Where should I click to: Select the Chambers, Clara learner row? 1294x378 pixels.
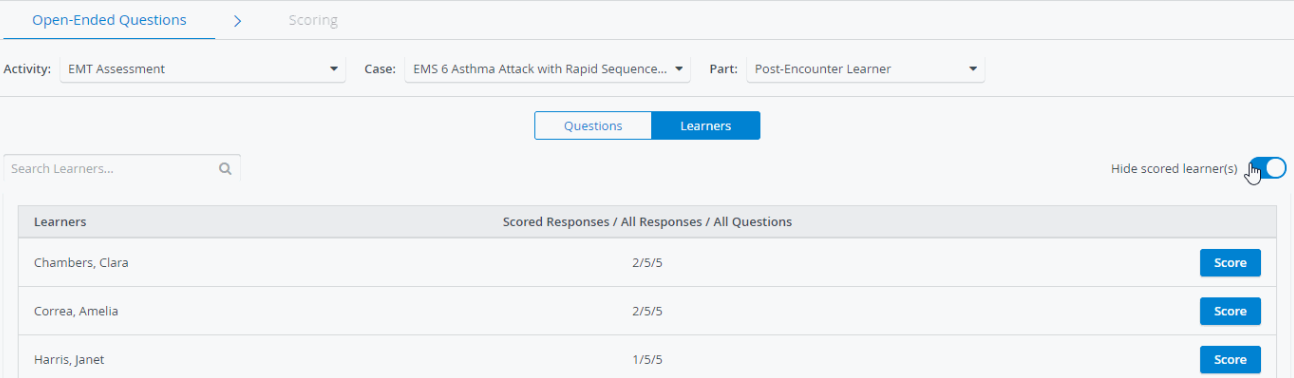click(647, 263)
